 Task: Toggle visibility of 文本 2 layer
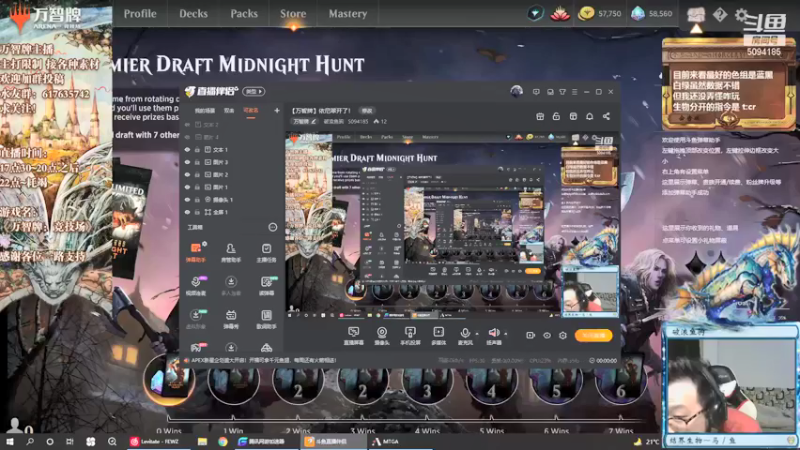pyautogui.click(x=187, y=124)
